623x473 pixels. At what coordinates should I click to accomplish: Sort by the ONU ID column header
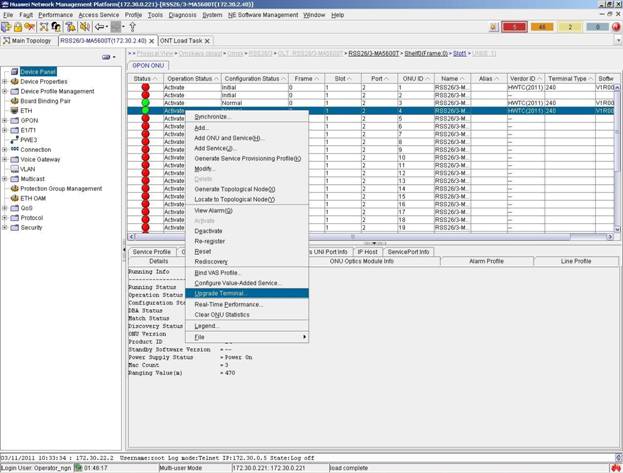(x=416, y=79)
